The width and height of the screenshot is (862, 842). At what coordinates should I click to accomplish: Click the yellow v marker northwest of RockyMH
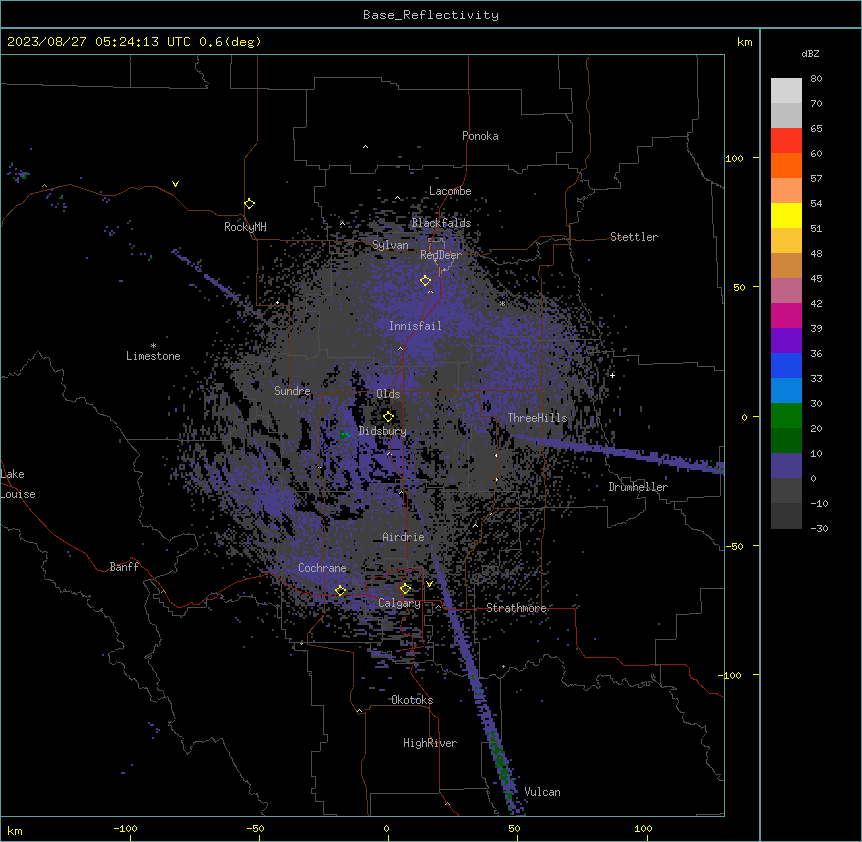(x=175, y=184)
